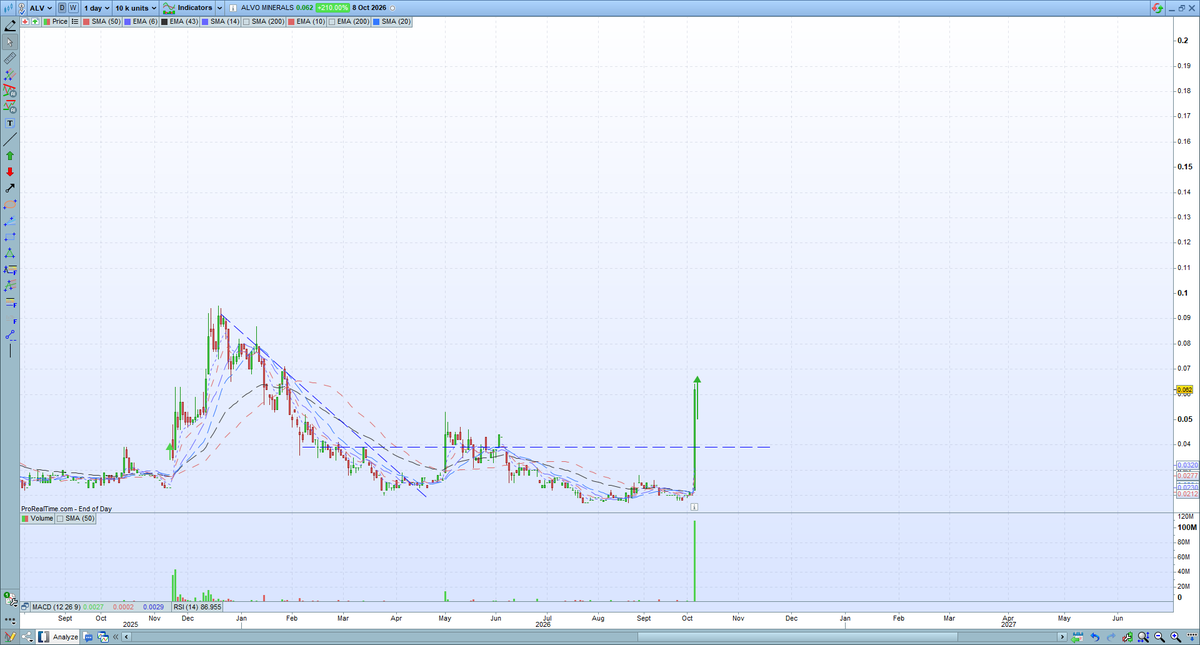Click the bottom-left multicolor chart icon
This screenshot has height=645, width=1200.
click(x=9, y=637)
